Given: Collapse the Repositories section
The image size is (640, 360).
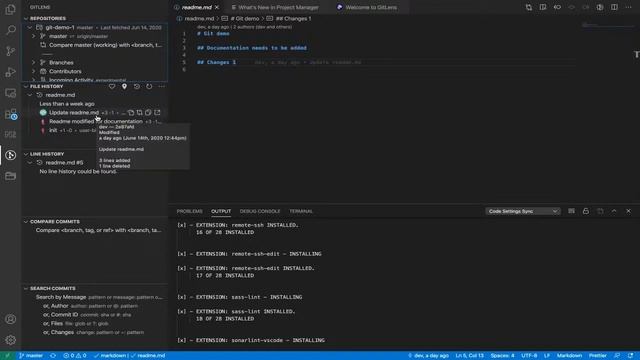Looking at the screenshot, I should (26, 18).
